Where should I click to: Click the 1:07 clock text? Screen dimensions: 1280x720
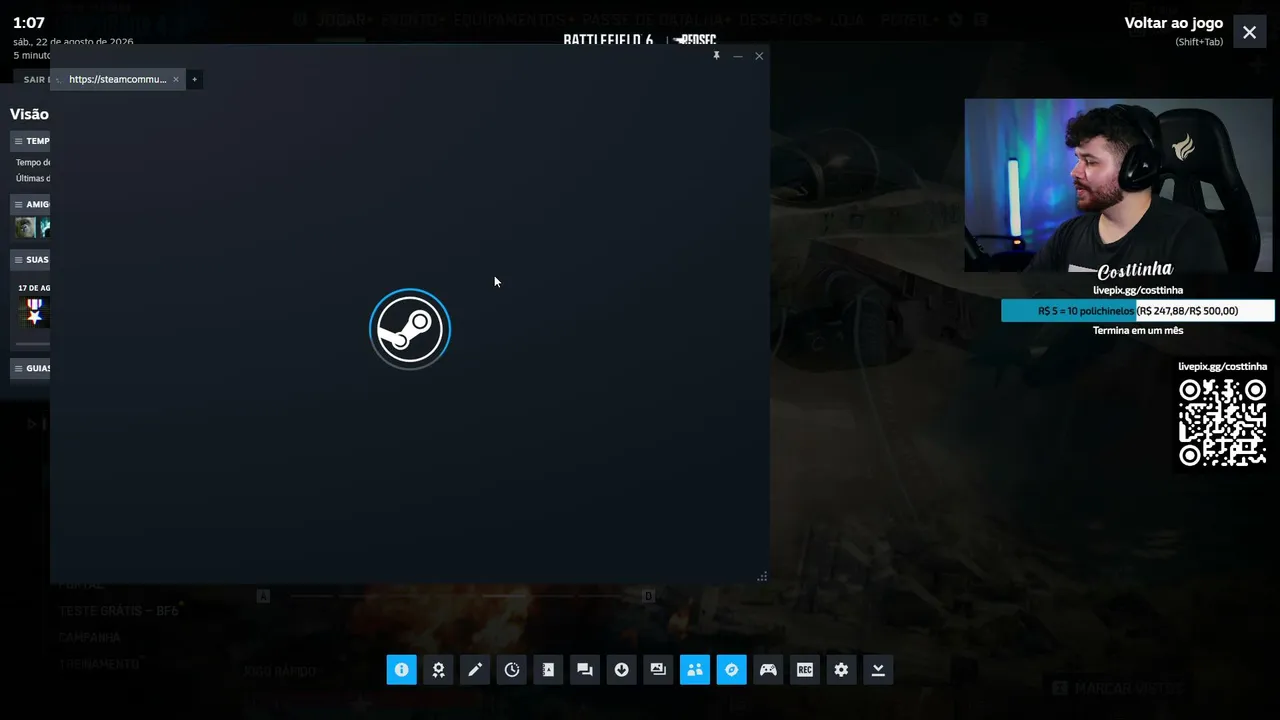click(x=29, y=23)
